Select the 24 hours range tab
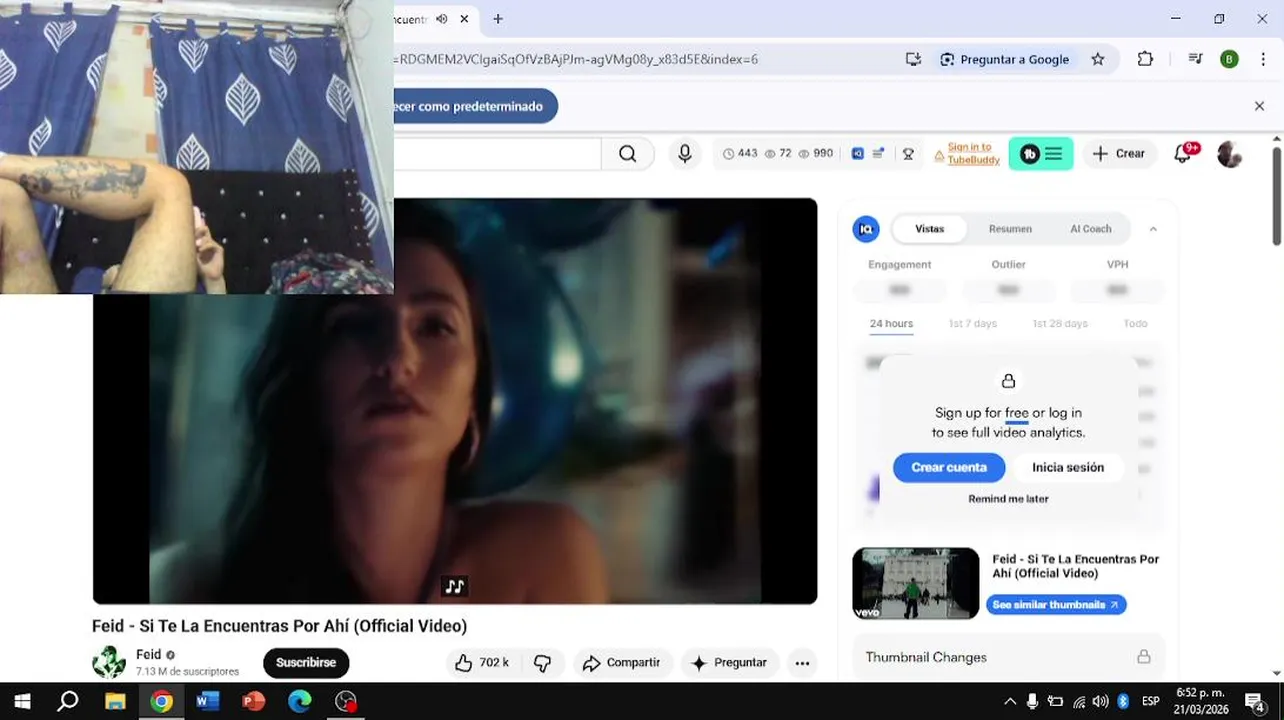The height and width of the screenshot is (720, 1284). (891, 324)
